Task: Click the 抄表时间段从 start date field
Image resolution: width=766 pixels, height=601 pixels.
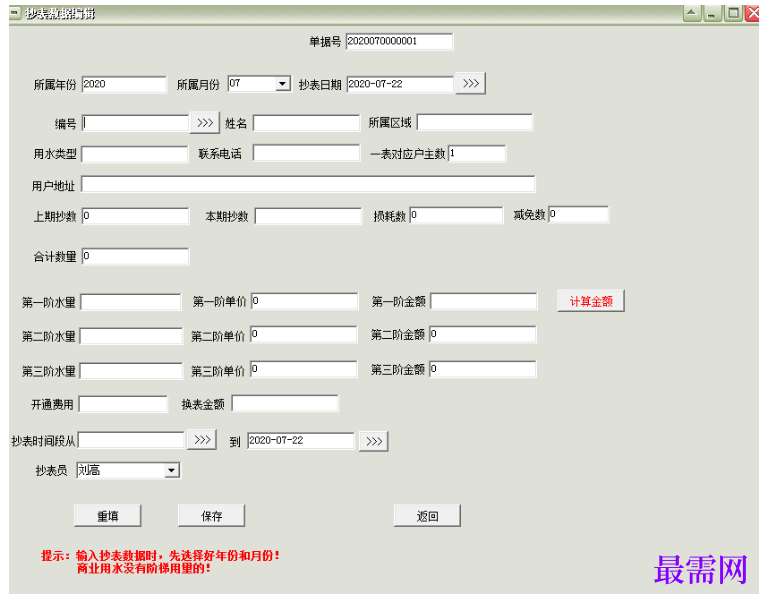Action: (131, 440)
